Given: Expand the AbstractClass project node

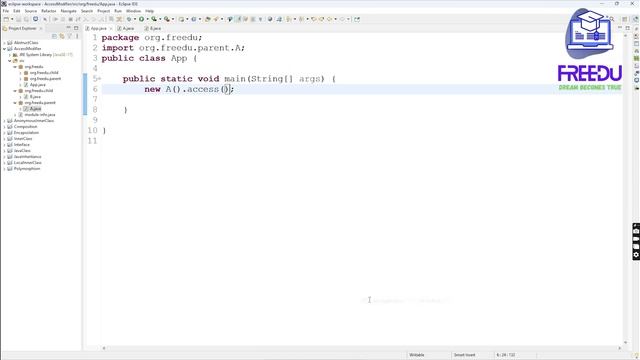Looking at the screenshot, I should tap(4, 42).
